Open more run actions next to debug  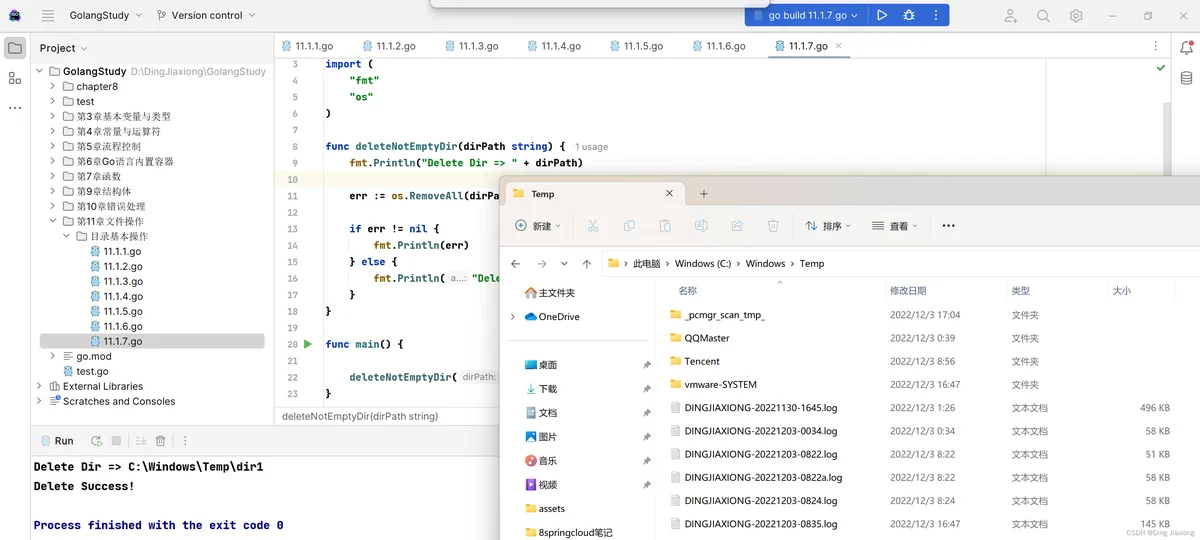click(935, 15)
